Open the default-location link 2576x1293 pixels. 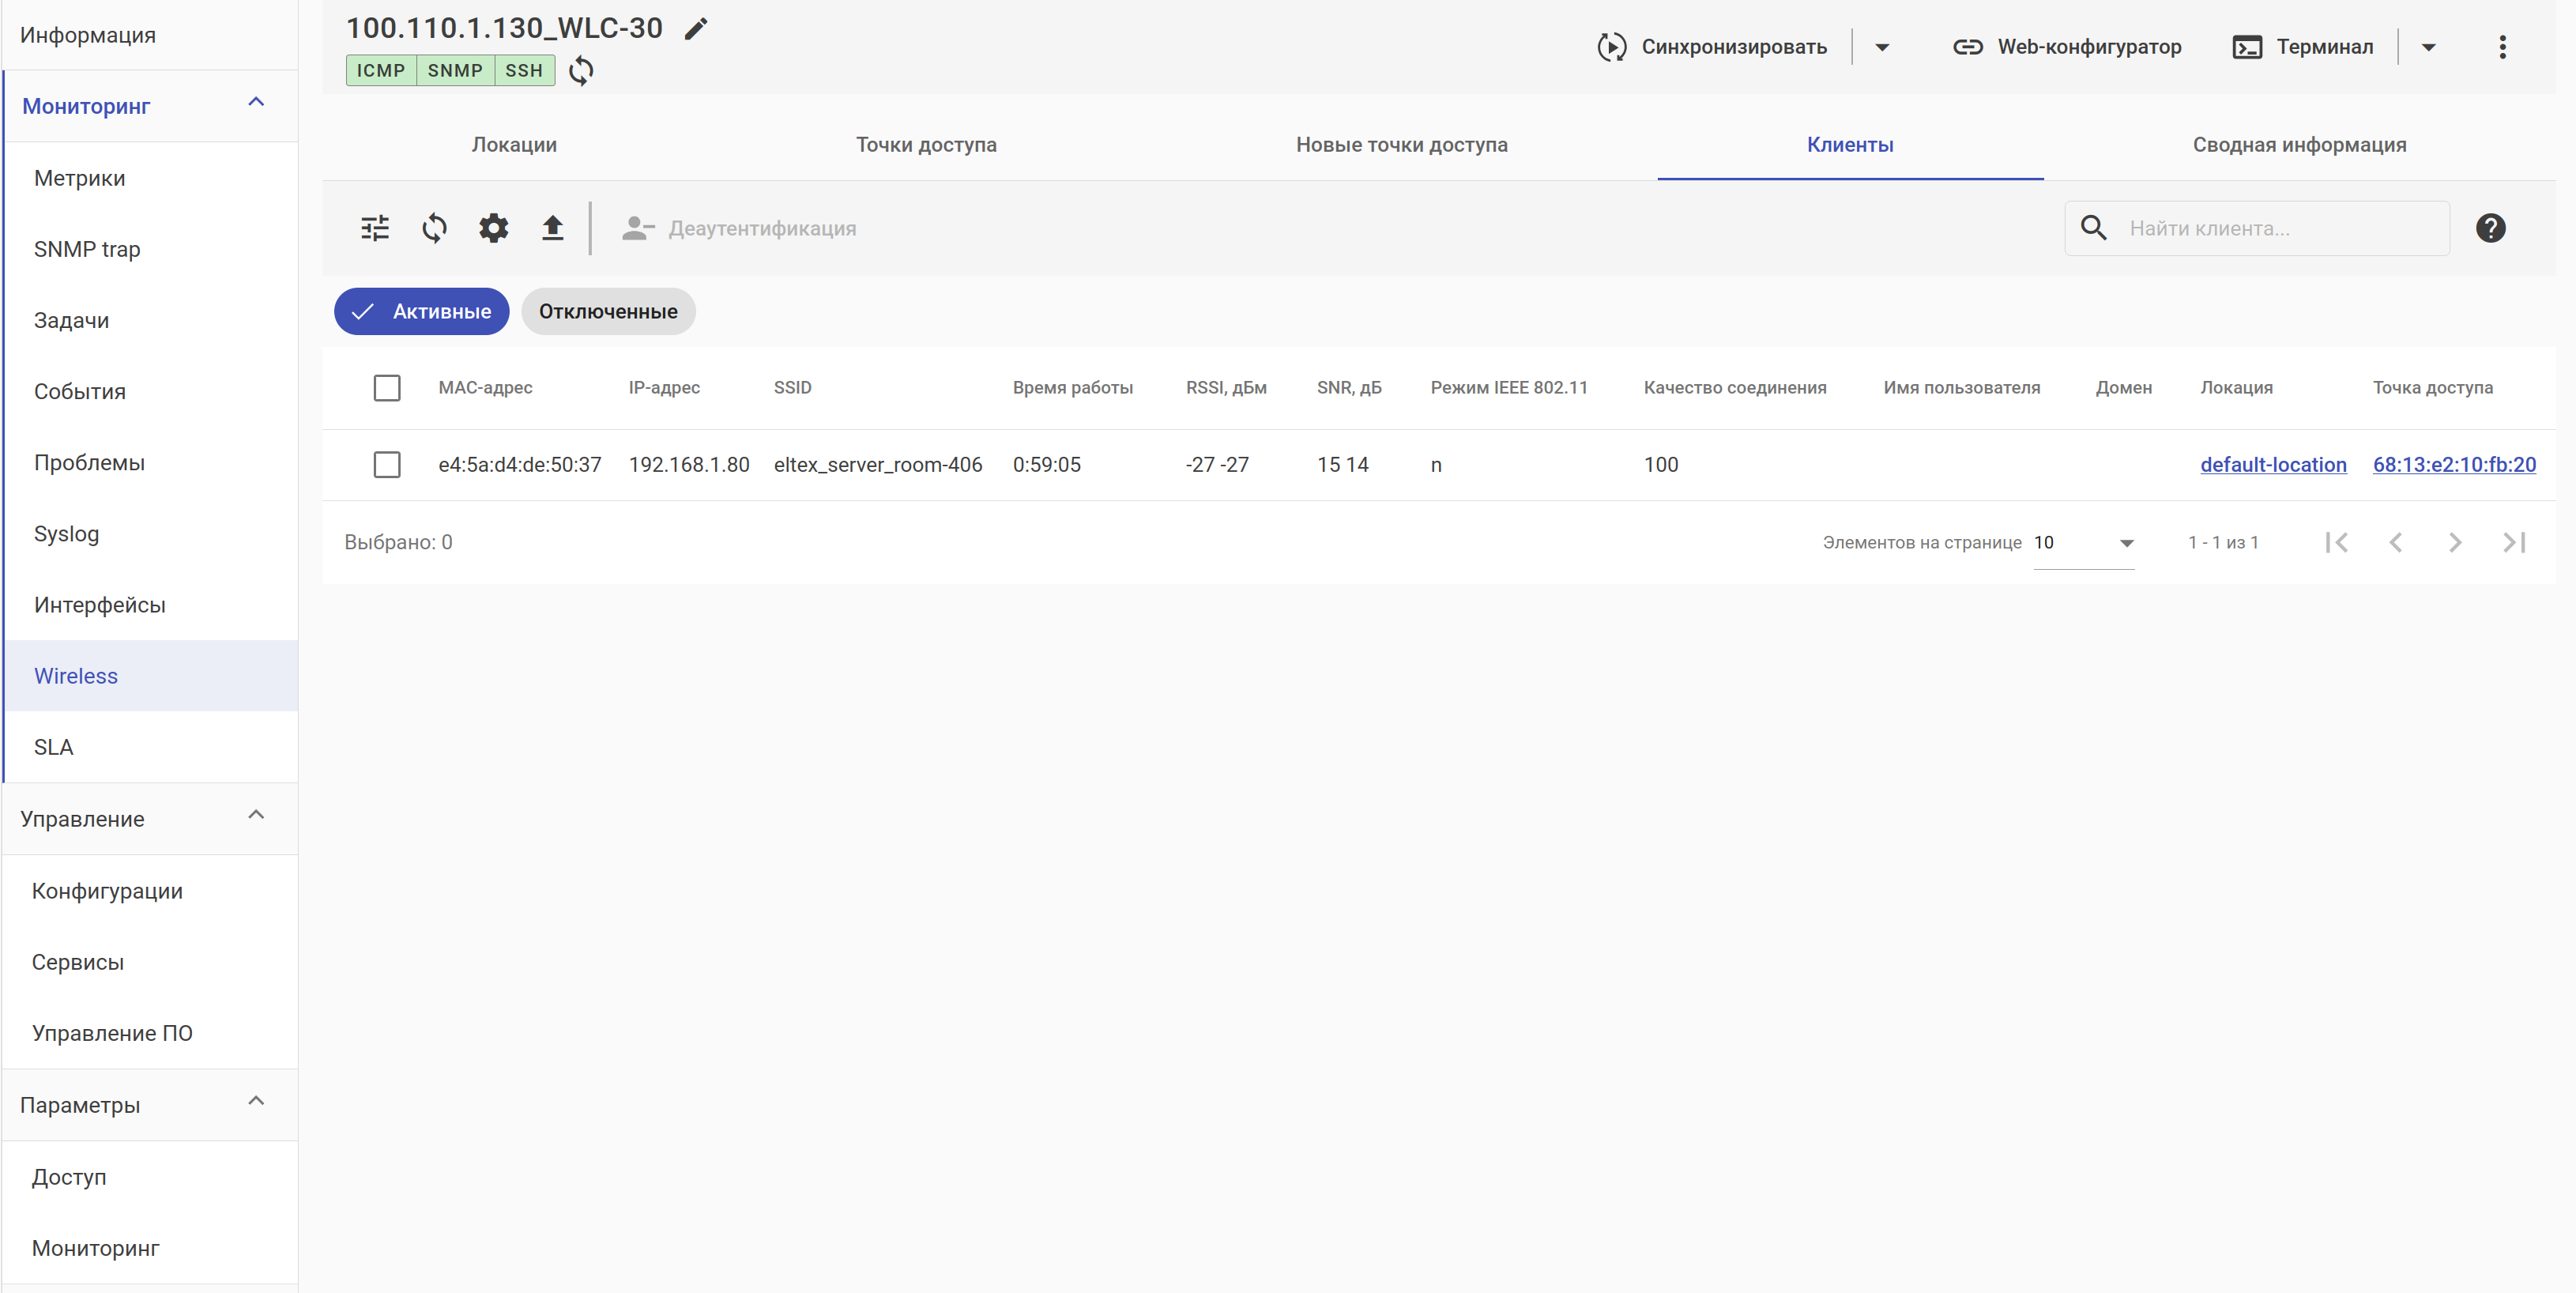[2272, 465]
